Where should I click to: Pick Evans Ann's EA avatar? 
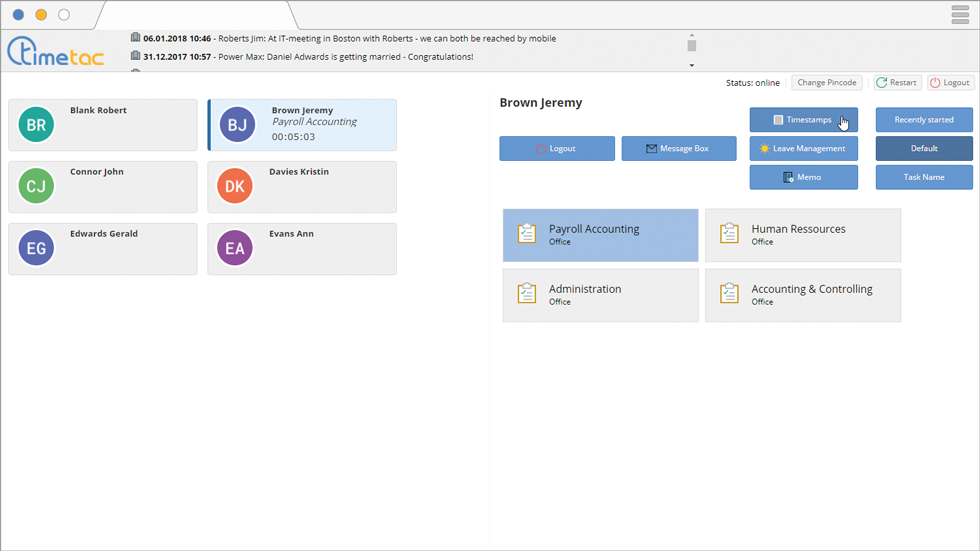click(x=235, y=249)
